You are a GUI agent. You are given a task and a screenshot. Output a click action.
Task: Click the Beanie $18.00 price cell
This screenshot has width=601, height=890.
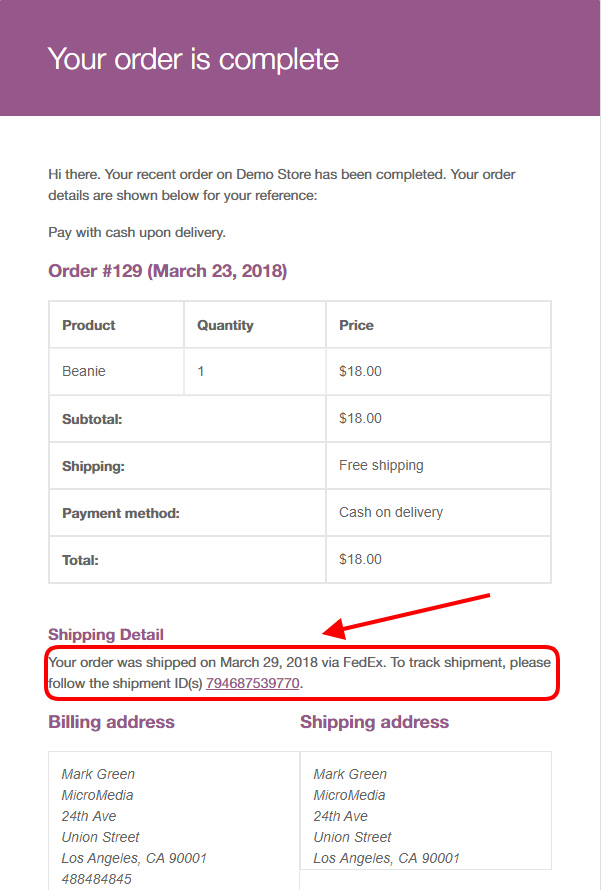pos(360,371)
